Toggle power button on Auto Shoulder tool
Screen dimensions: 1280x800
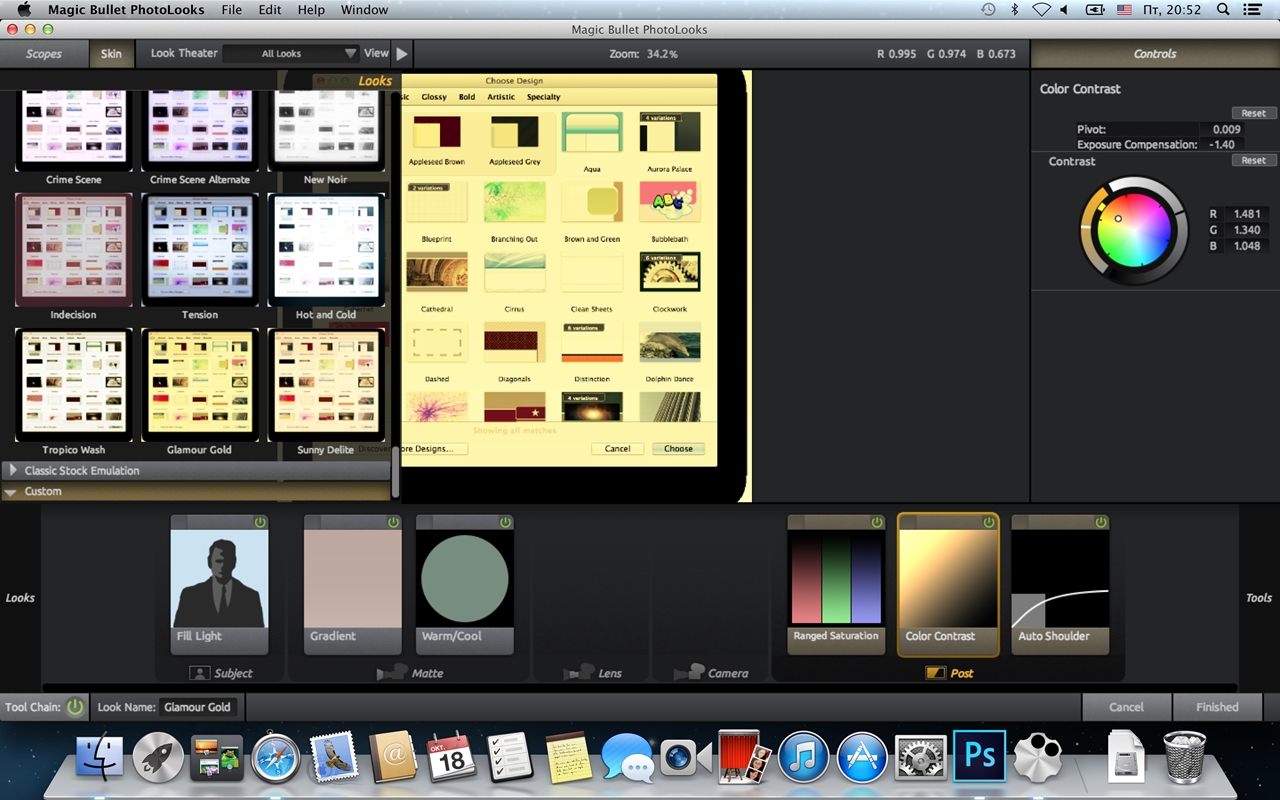point(1101,522)
